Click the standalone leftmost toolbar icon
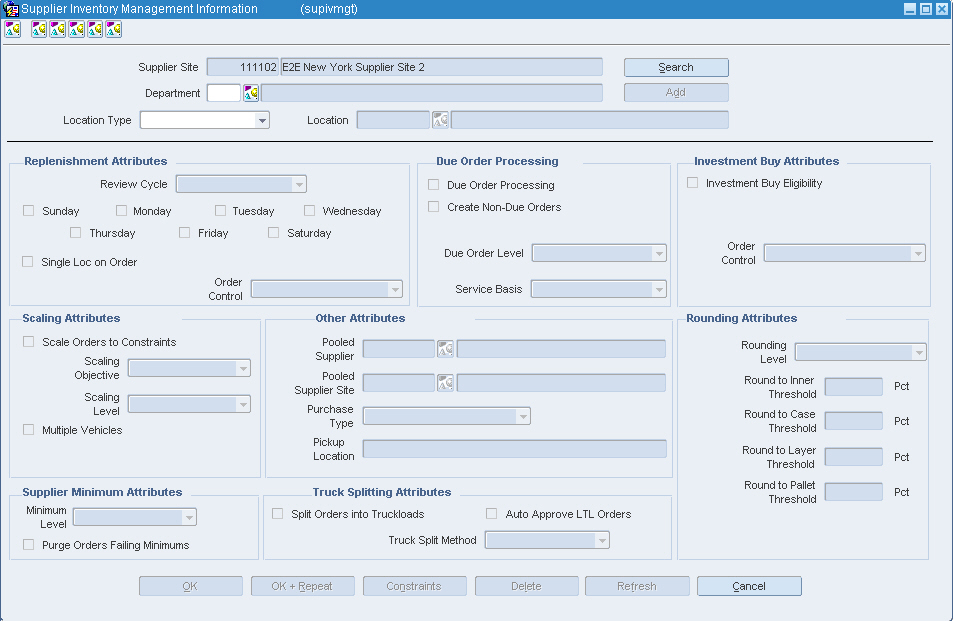The width and height of the screenshot is (954, 621). pos(13,29)
